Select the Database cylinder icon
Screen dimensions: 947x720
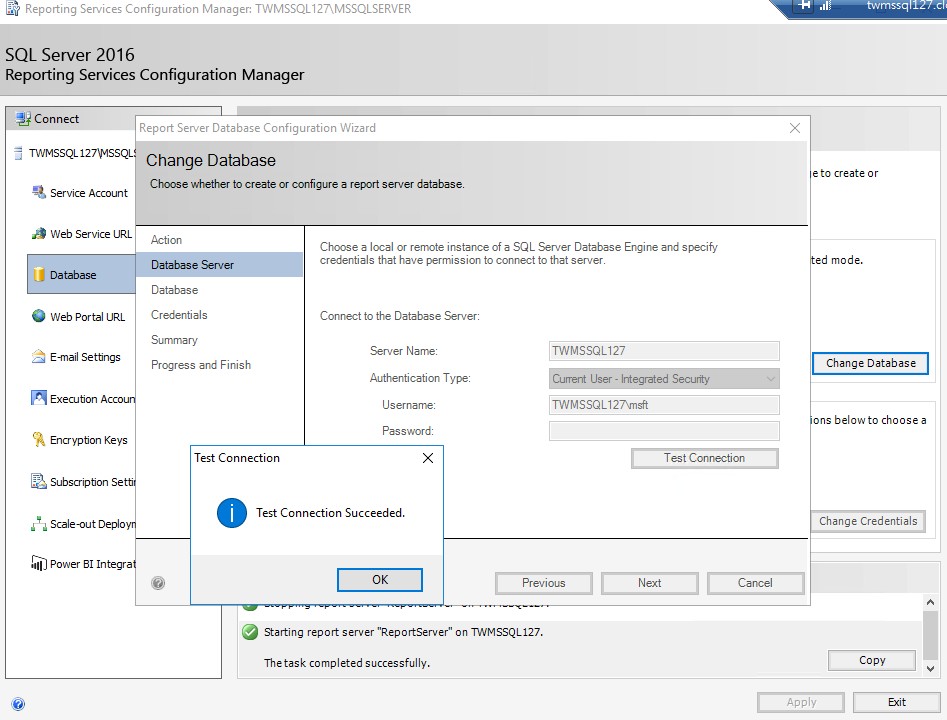(39, 275)
